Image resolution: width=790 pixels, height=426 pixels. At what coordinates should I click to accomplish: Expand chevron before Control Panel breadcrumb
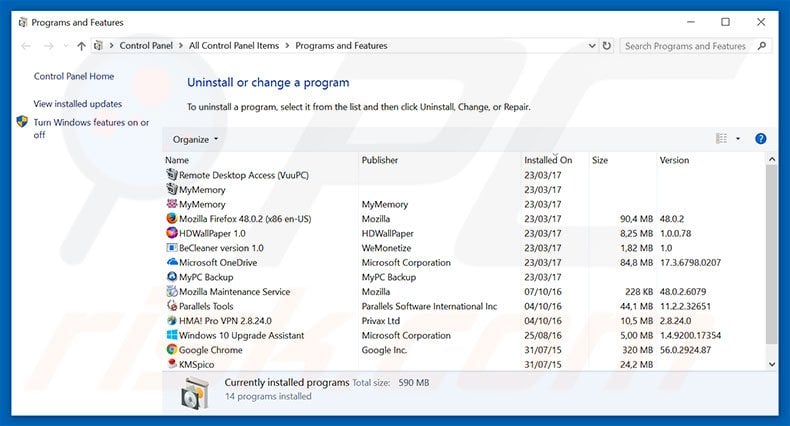(x=111, y=46)
